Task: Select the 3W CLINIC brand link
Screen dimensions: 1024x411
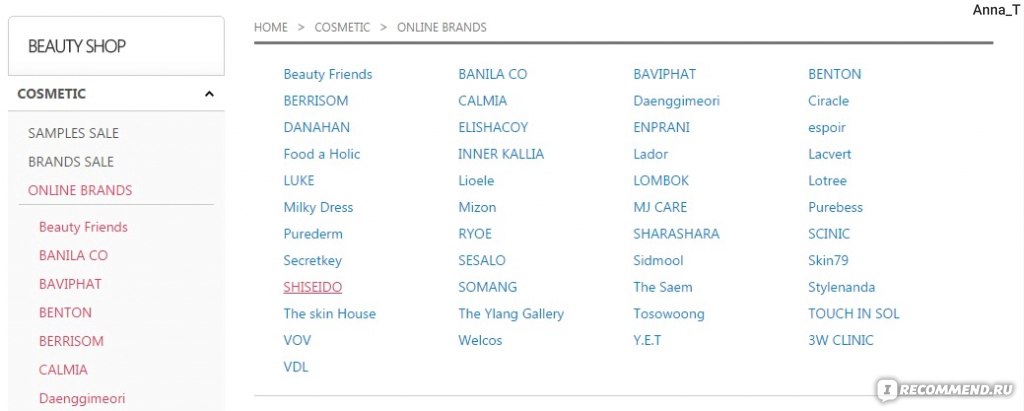Action: 840,340
